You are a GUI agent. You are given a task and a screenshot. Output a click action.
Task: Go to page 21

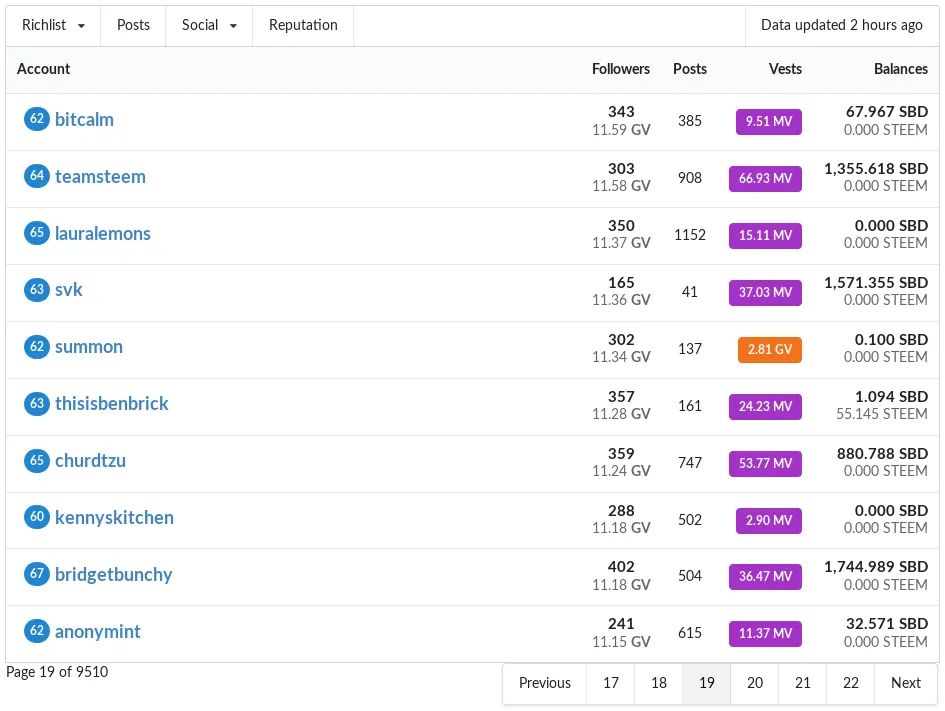click(803, 683)
